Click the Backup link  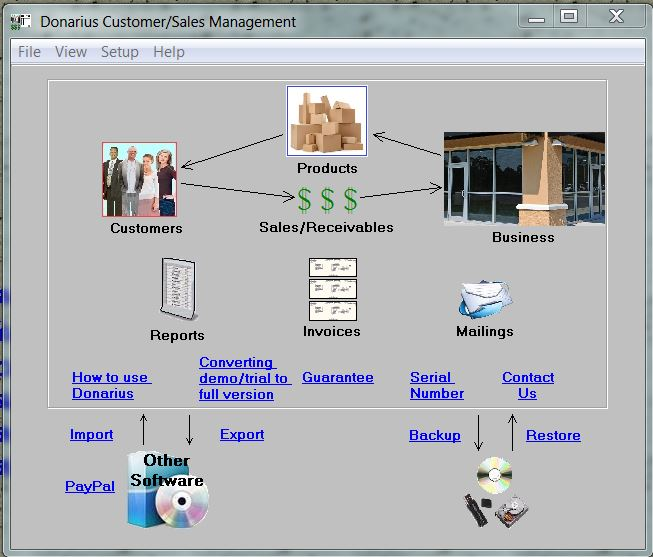tap(435, 435)
